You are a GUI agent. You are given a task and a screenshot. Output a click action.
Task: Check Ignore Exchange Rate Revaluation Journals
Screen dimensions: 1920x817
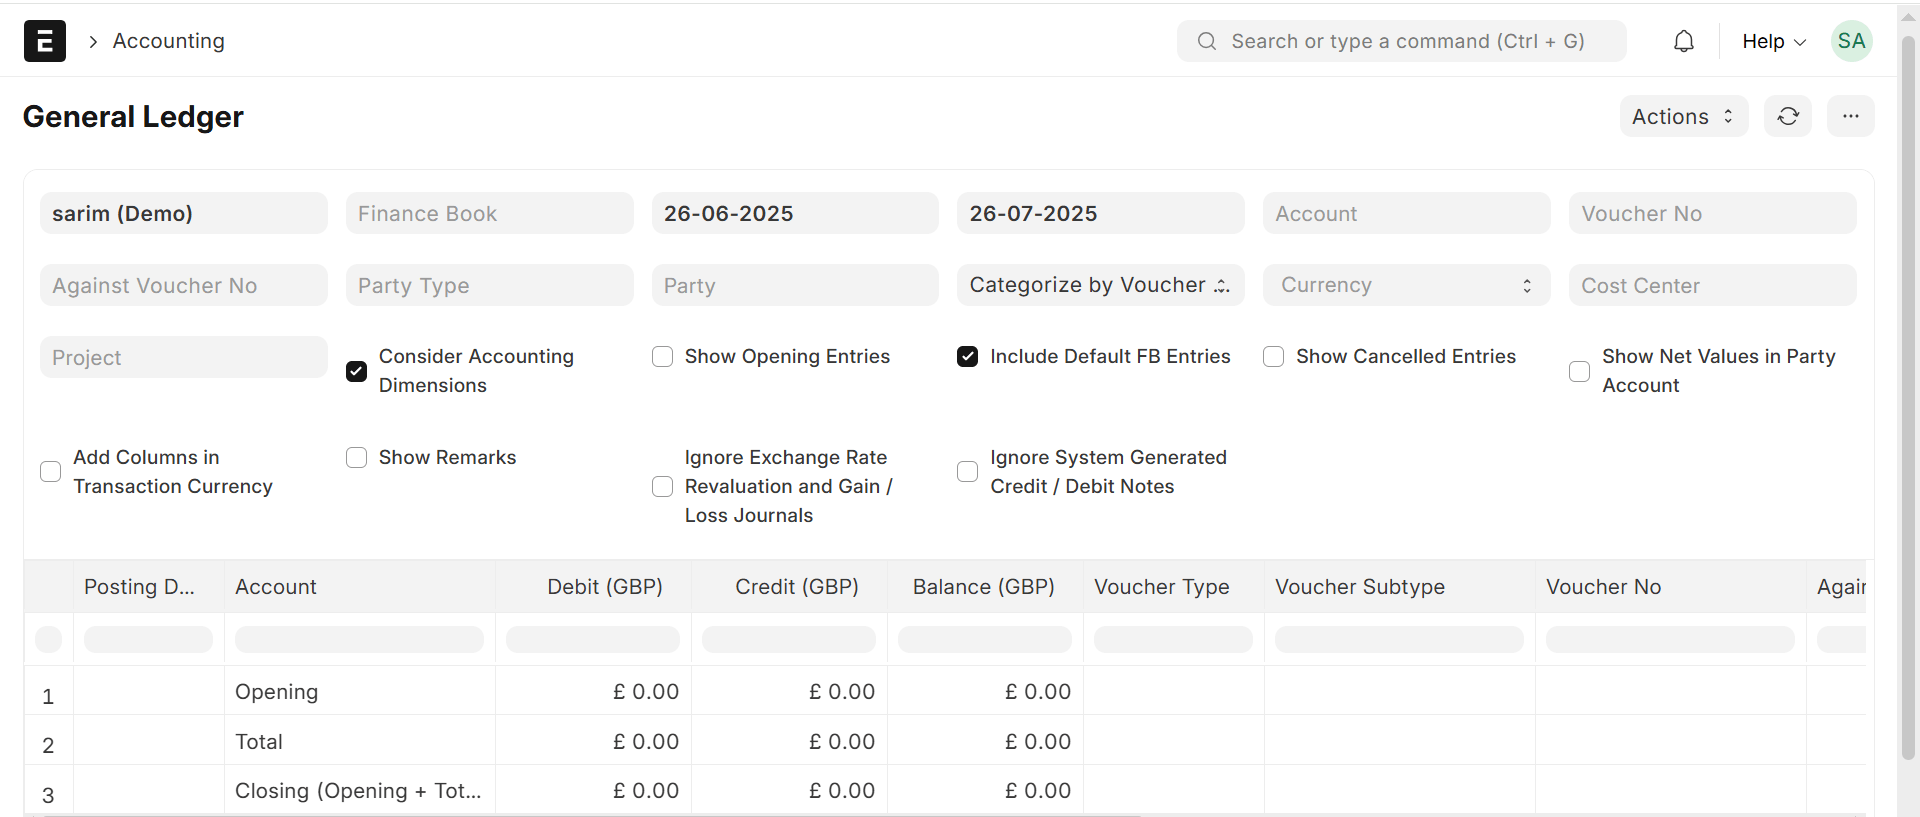click(x=662, y=486)
